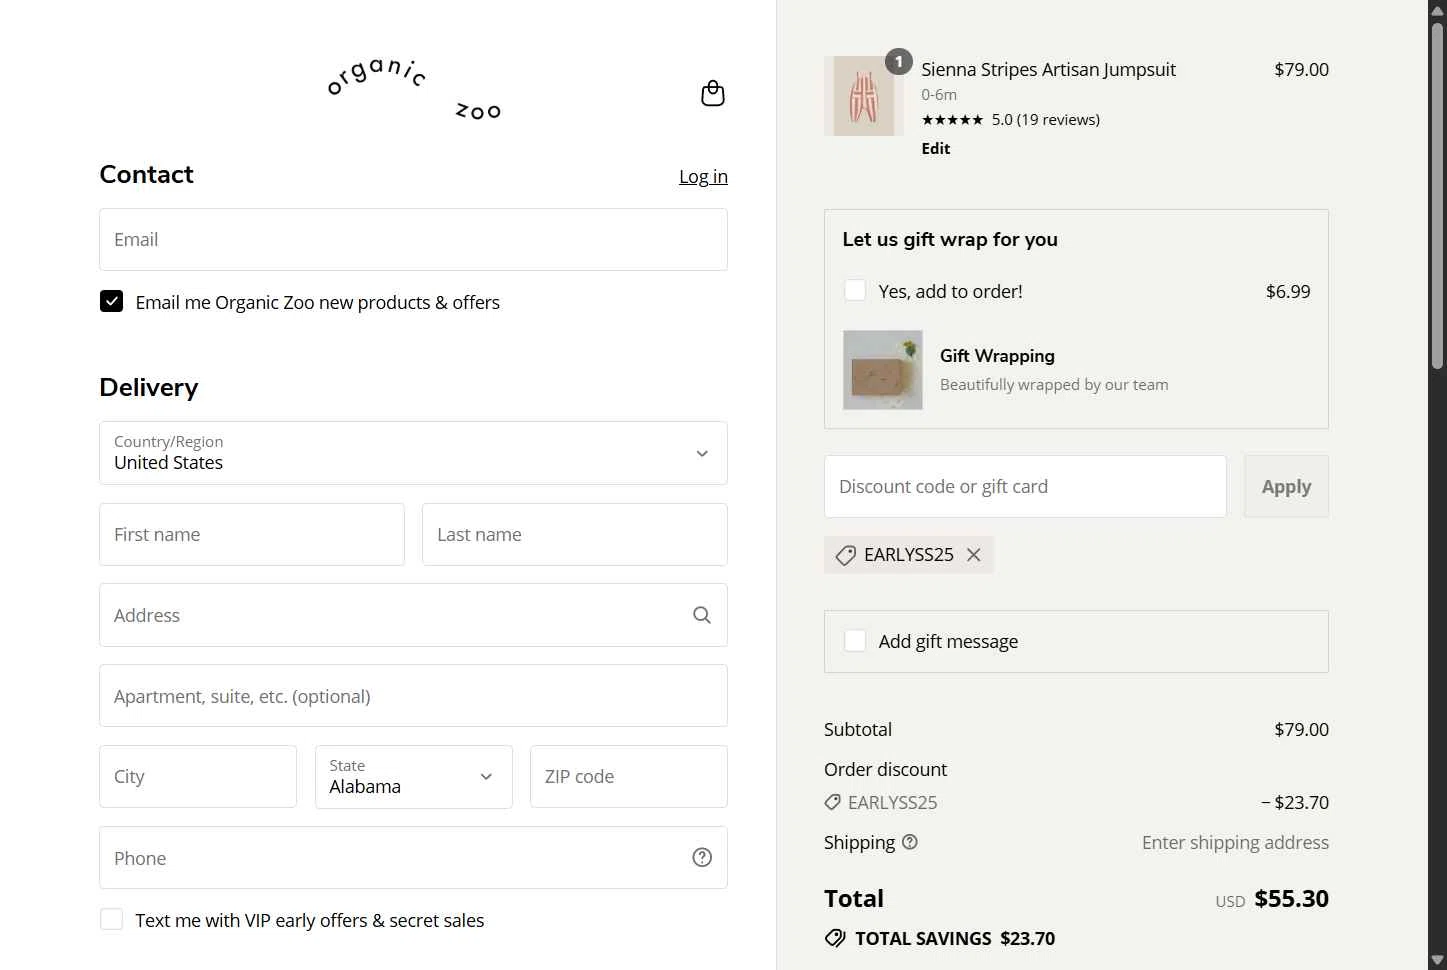Screen dimensions: 1447x970
Task: Focus the First name field
Action: pos(252,535)
